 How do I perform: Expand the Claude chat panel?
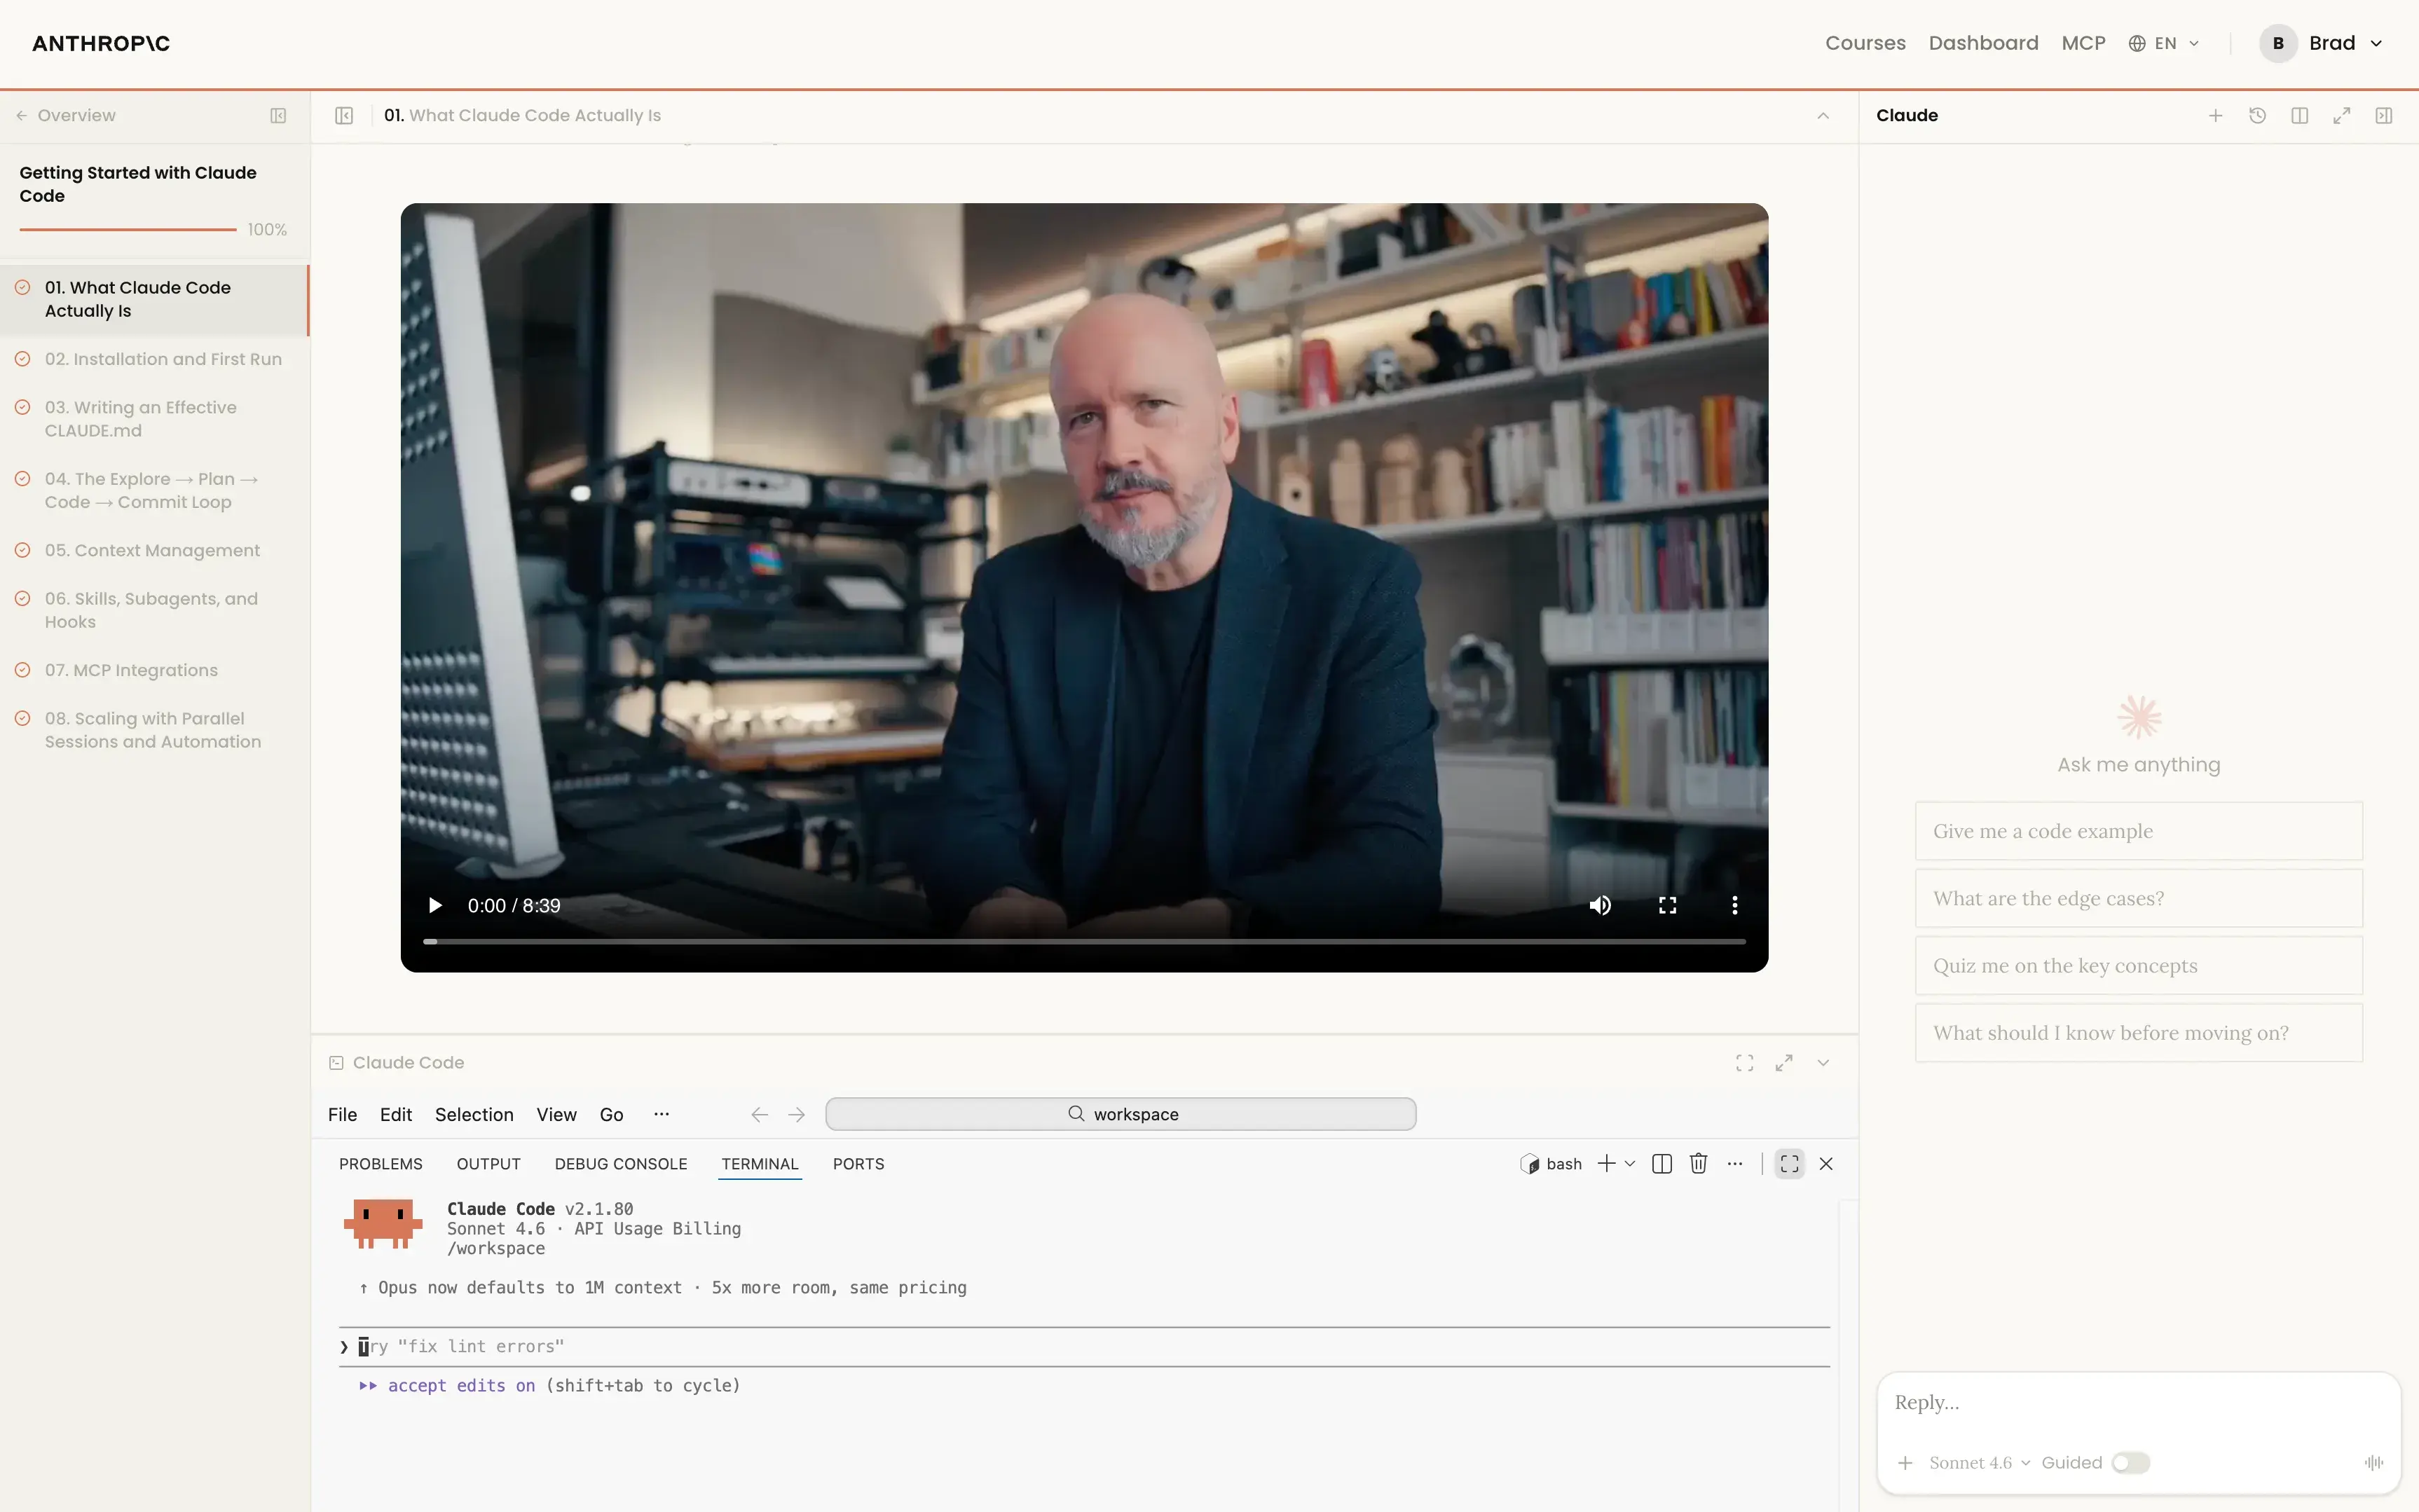click(x=2341, y=115)
